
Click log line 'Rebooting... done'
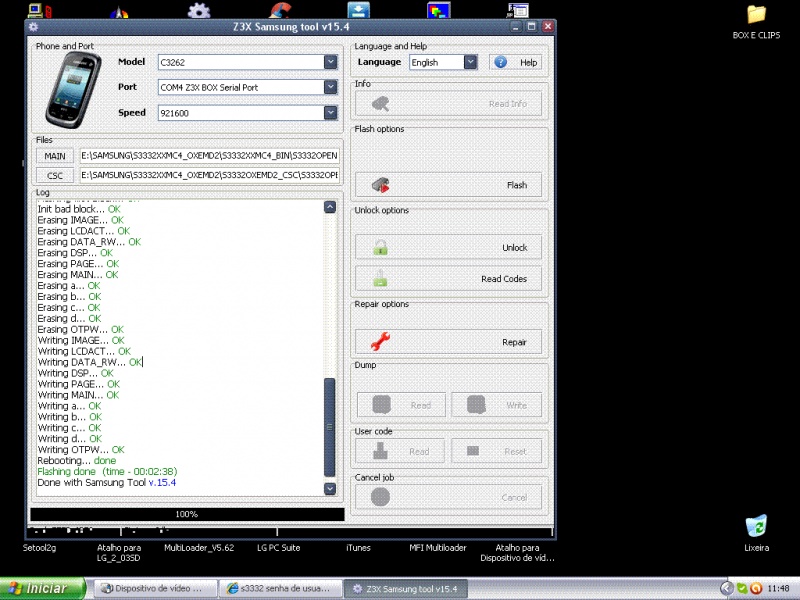(x=77, y=461)
